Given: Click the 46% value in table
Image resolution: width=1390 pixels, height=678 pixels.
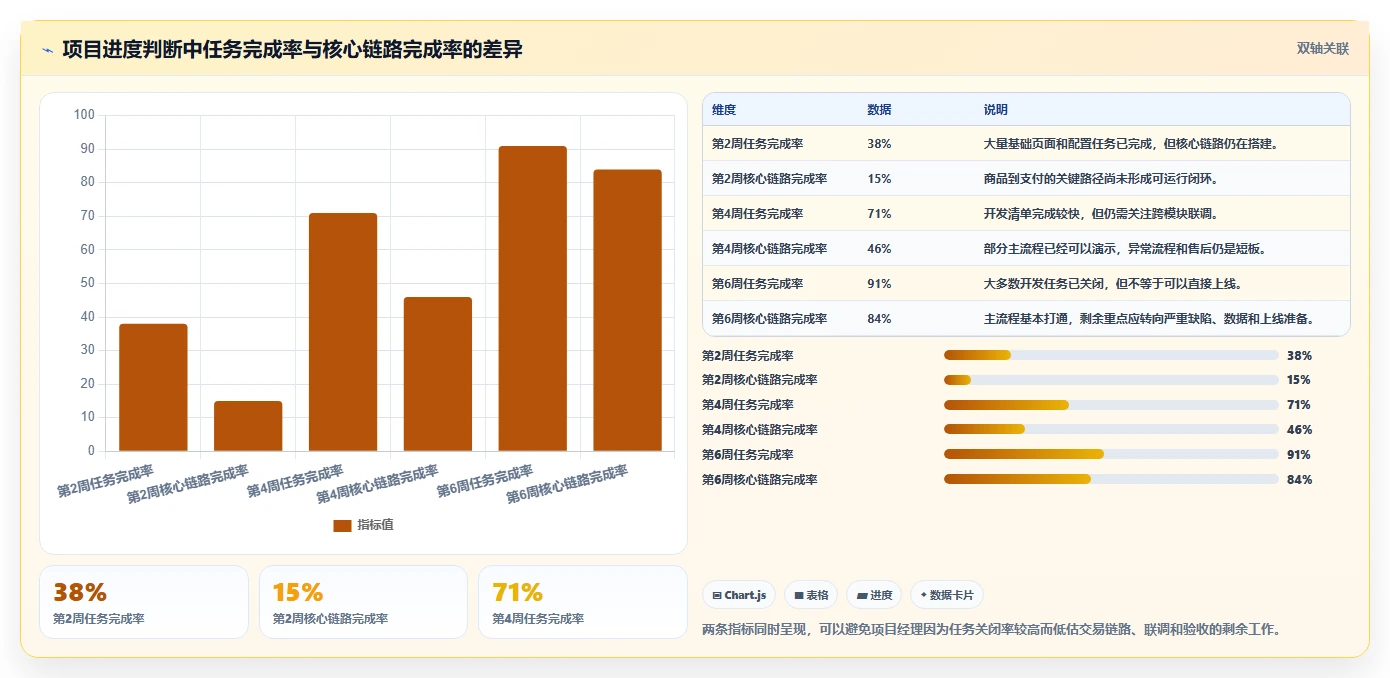Looking at the screenshot, I should [879, 249].
